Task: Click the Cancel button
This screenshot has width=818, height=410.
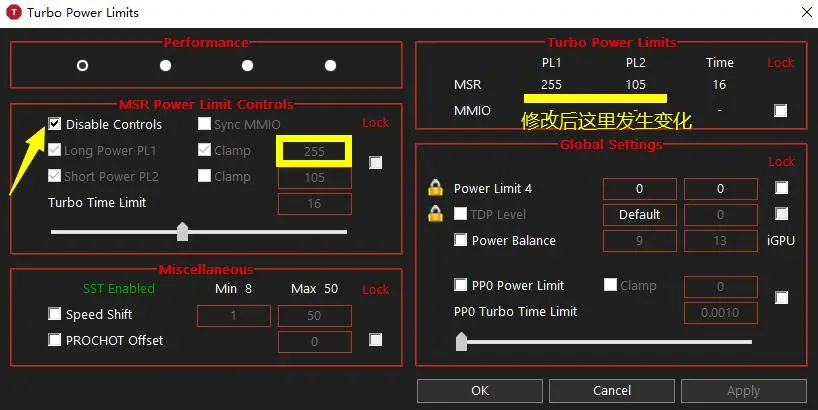Action: [612, 390]
